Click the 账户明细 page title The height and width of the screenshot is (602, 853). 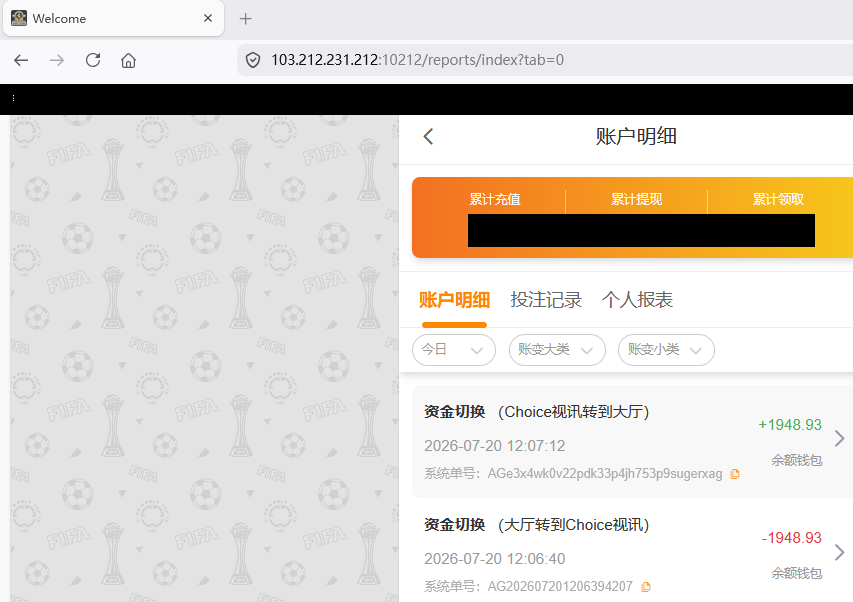point(636,136)
